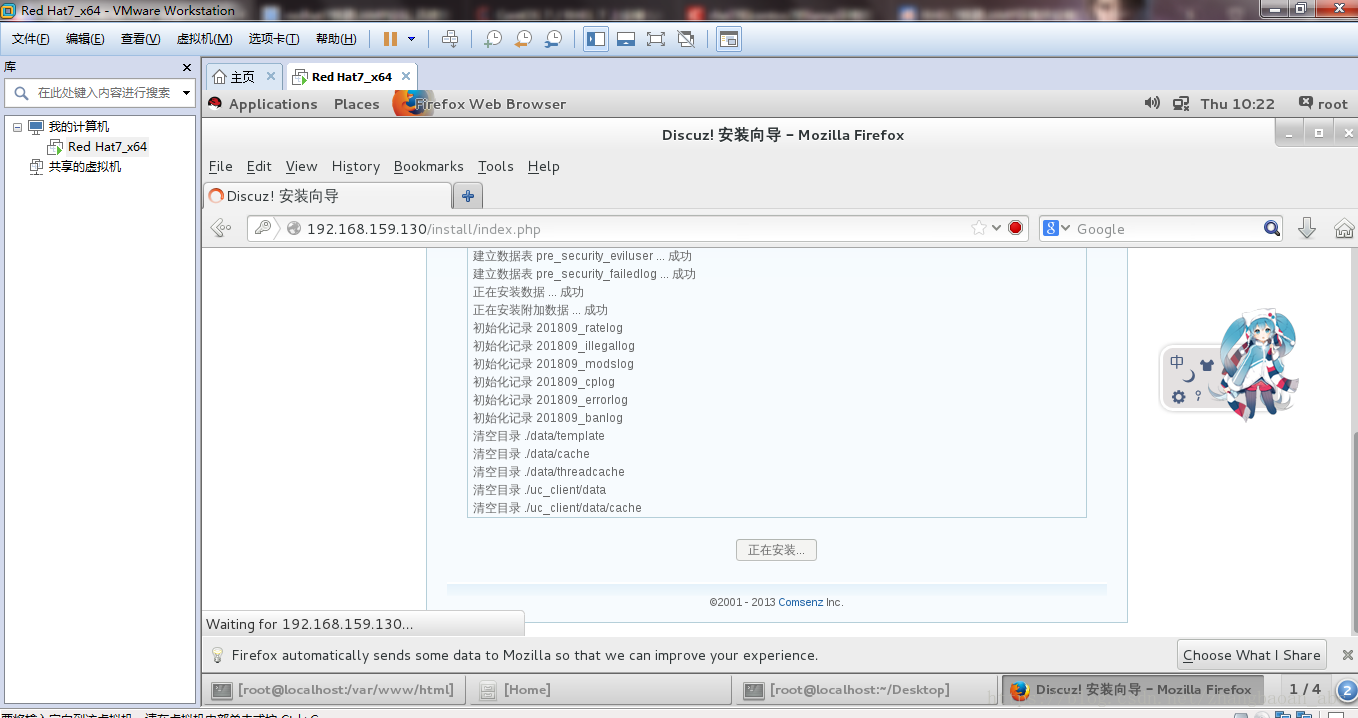The image size is (1358, 718).
Task: Open the snapshot manager
Action: 553,39
